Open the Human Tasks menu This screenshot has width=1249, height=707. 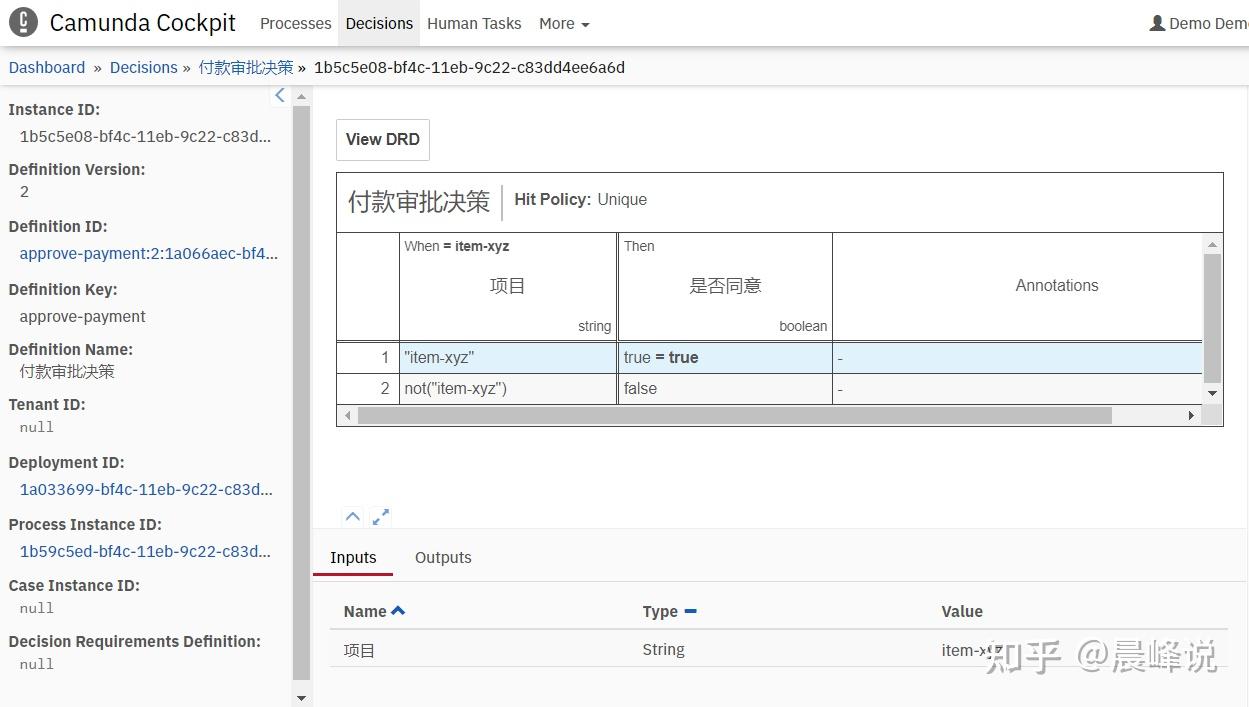474,23
